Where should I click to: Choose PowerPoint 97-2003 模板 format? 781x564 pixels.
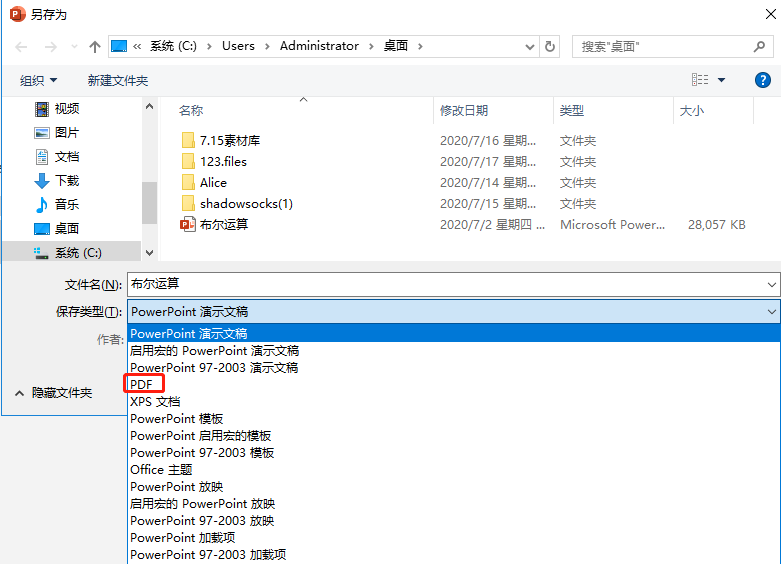tap(454, 452)
